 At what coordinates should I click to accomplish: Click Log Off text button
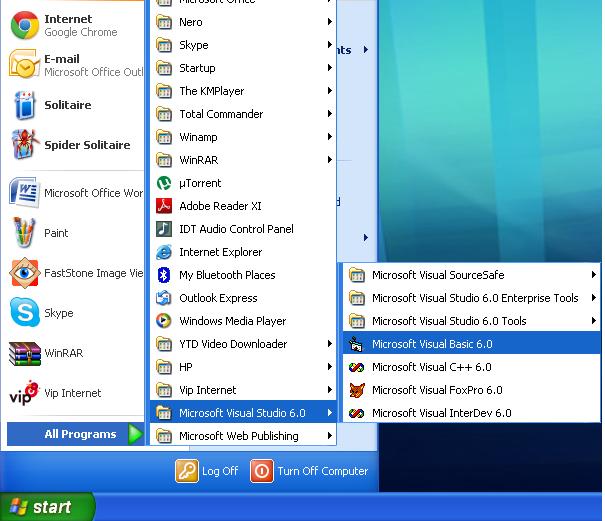click(x=220, y=471)
